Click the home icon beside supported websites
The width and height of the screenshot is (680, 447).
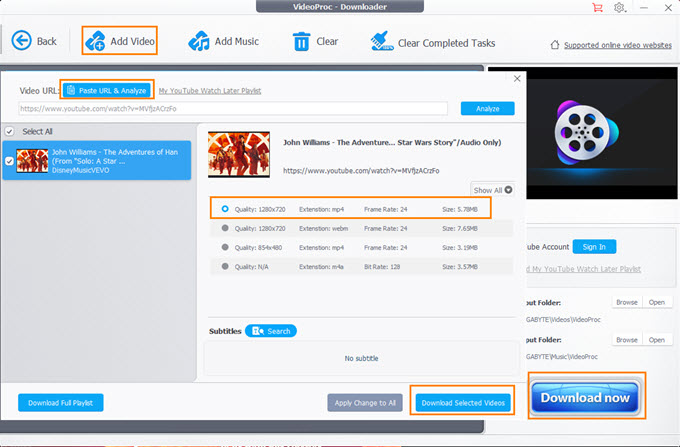pyautogui.click(x=555, y=45)
